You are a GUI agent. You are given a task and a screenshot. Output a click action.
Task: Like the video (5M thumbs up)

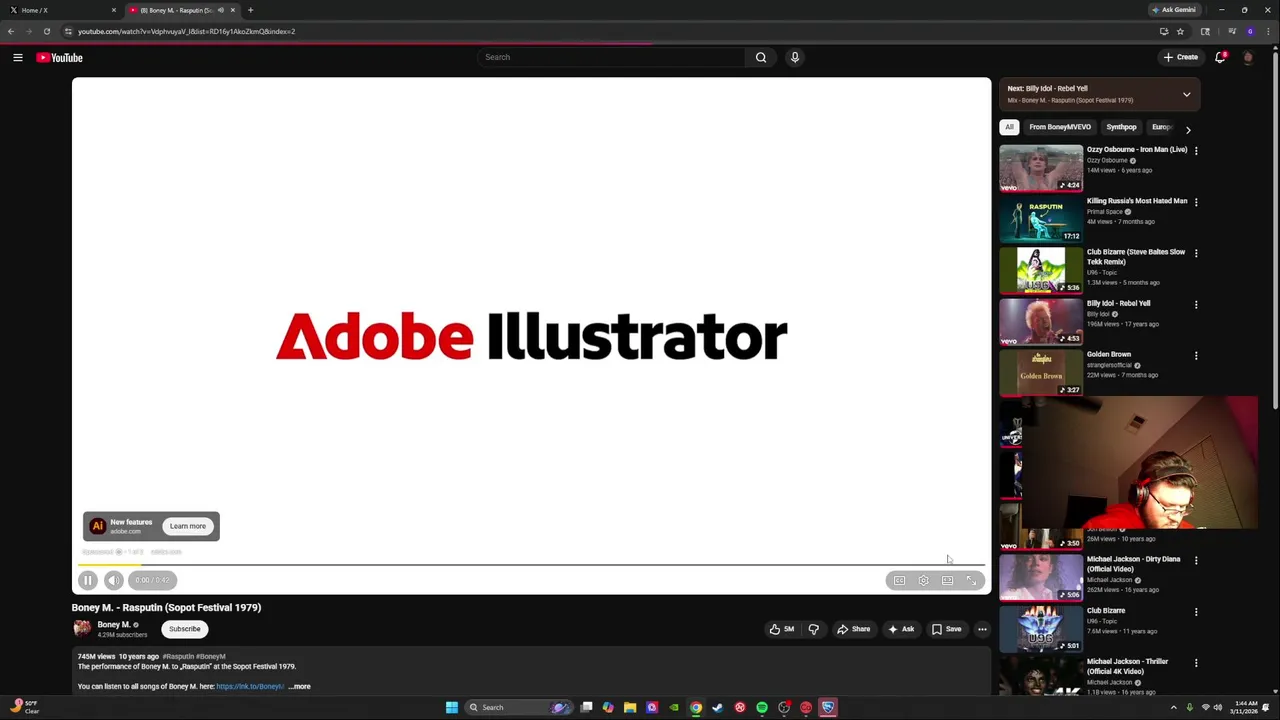point(782,629)
